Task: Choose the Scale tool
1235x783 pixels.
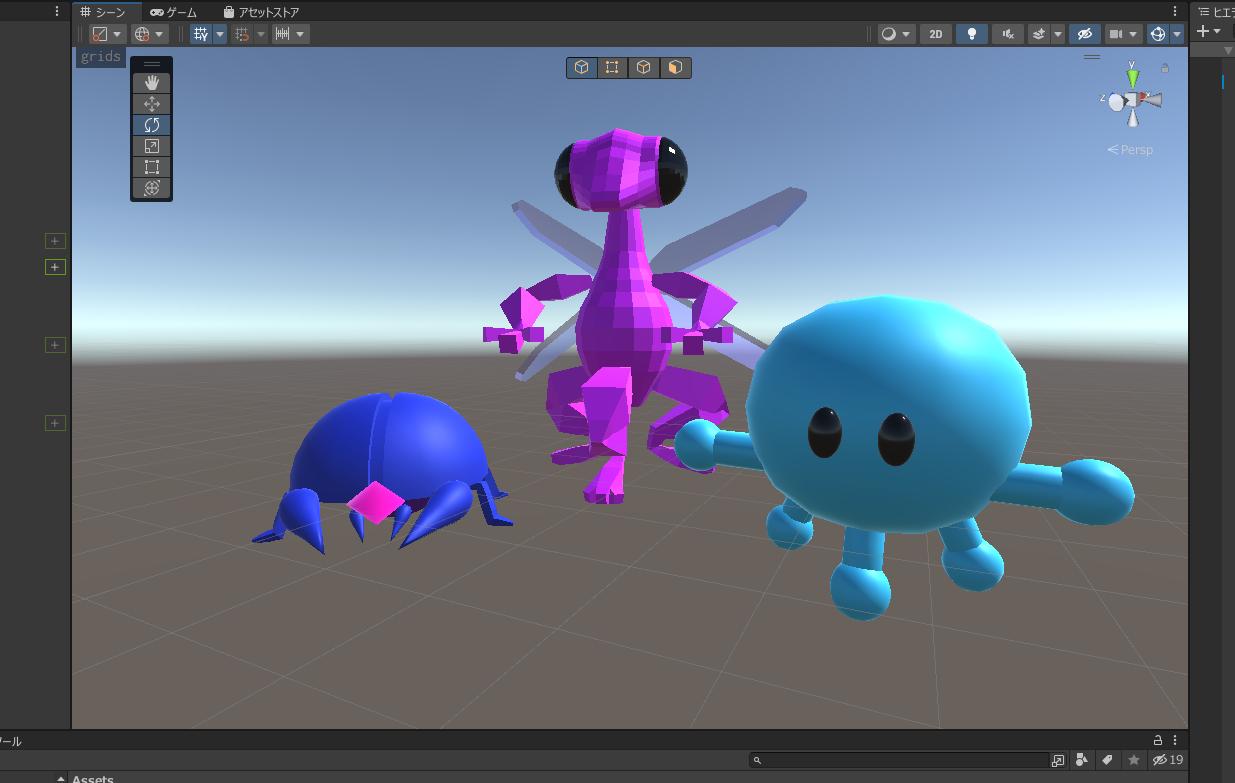Action: (152, 146)
